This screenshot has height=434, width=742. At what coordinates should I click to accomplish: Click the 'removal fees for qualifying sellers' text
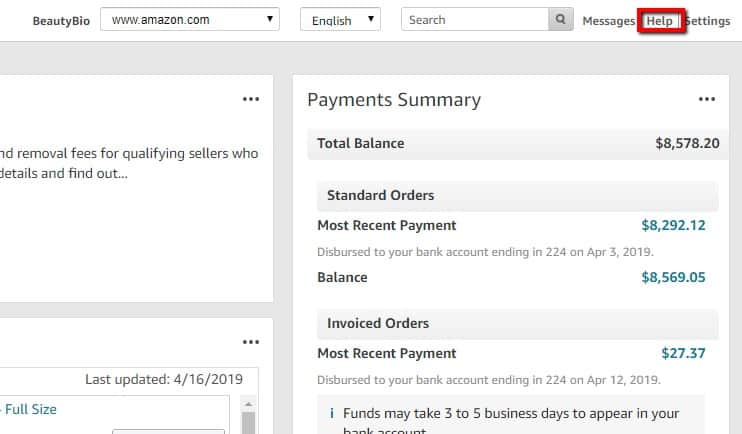[x=128, y=153]
